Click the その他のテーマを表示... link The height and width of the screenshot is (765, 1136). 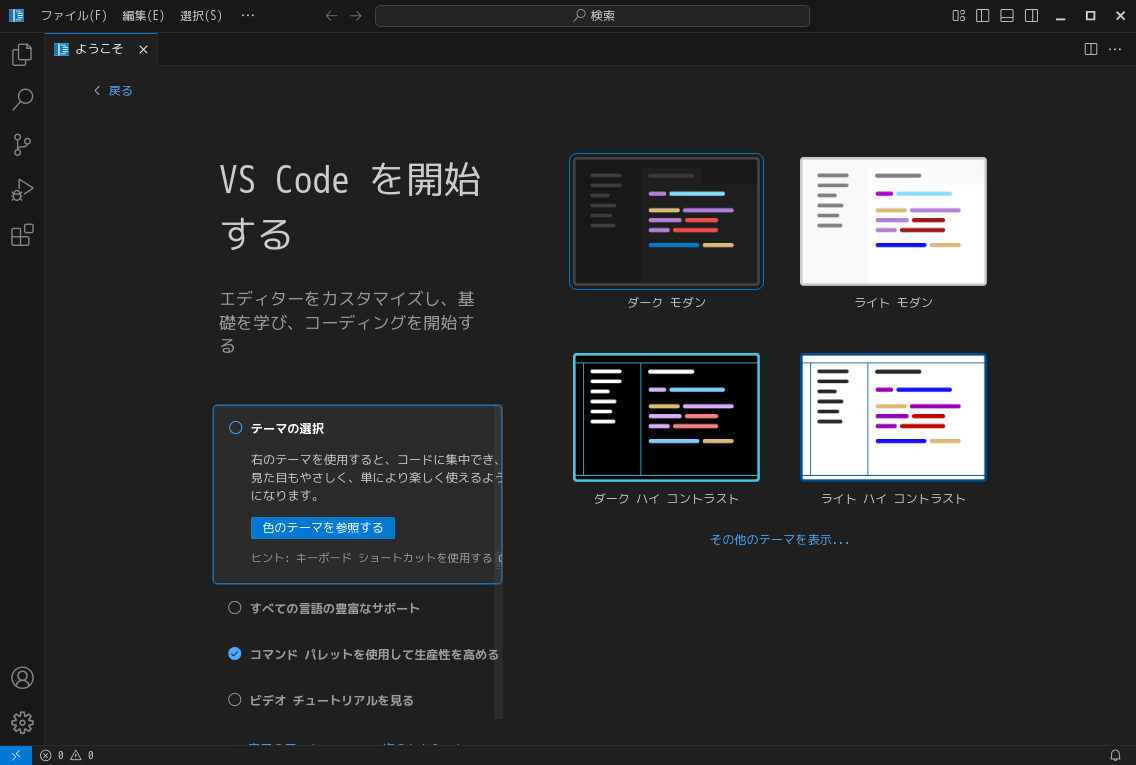pyautogui.click(x=779, y=539)
